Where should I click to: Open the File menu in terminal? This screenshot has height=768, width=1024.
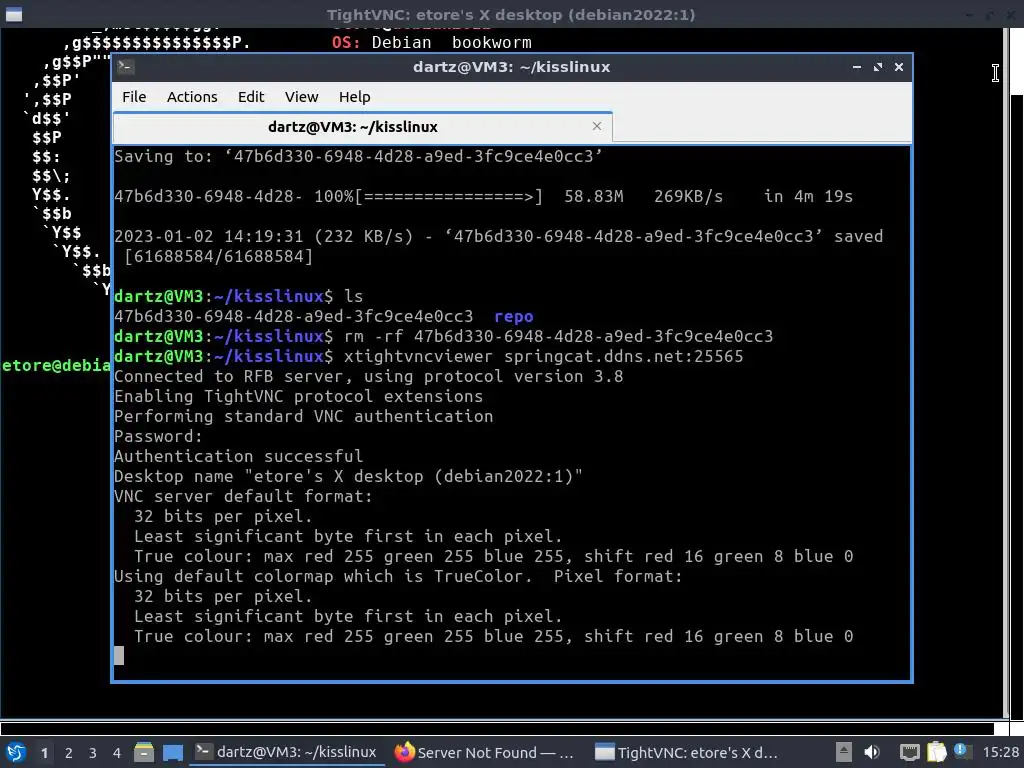pos(134,97)
